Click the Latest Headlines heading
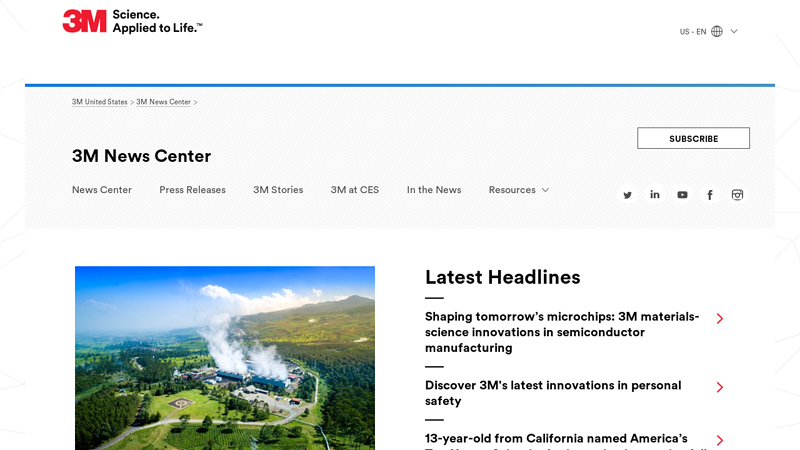800x450 pixels. point(503,277)
